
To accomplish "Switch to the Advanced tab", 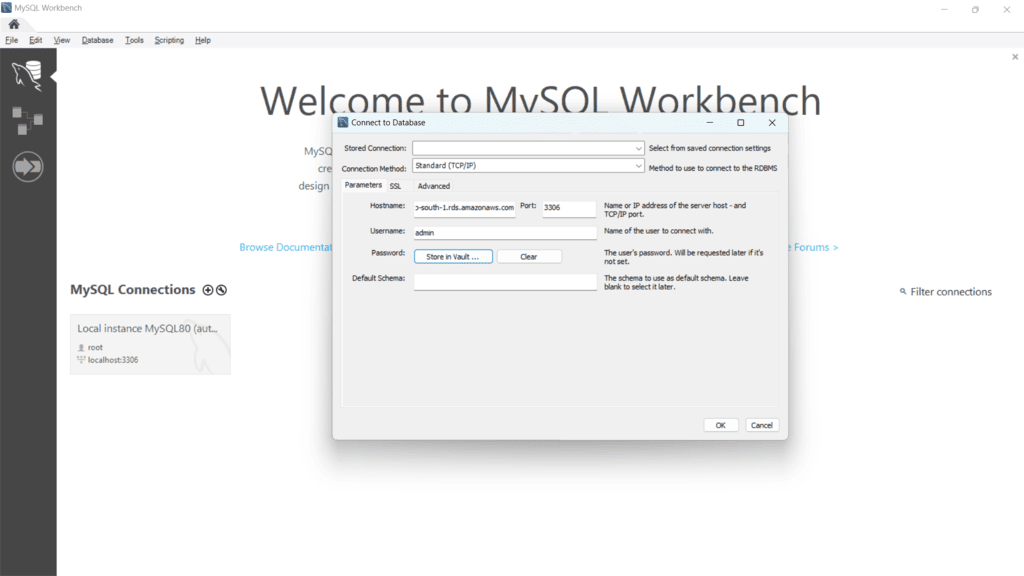I will pos(434,186).
